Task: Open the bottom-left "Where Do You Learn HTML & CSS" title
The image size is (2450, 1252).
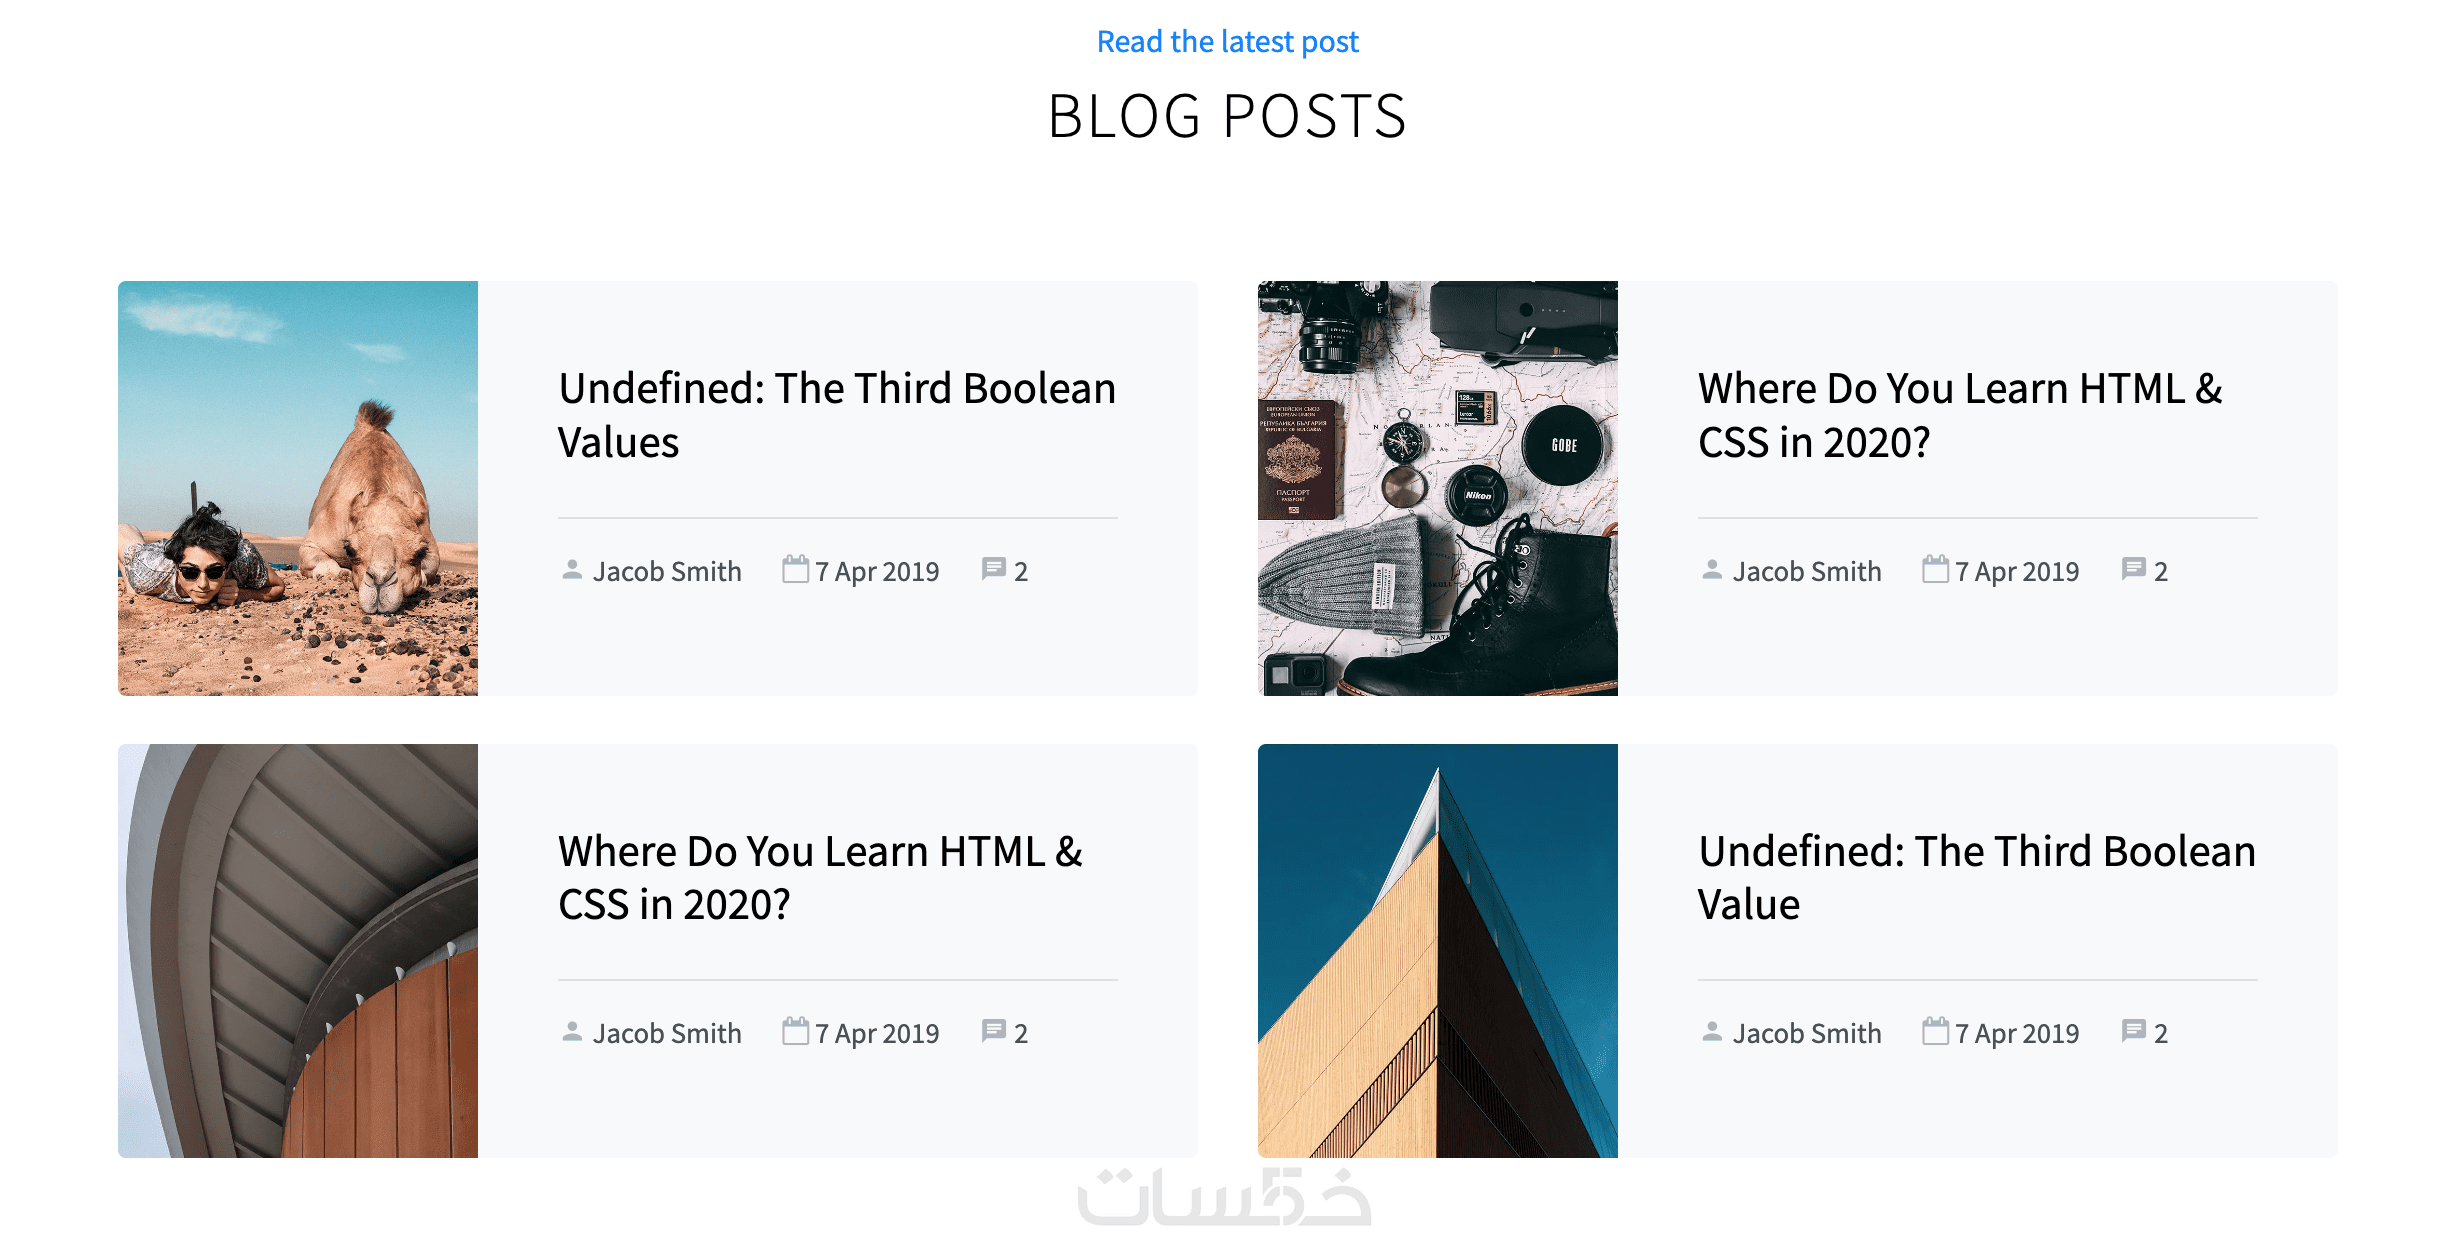Action: [x=820, y=878]
